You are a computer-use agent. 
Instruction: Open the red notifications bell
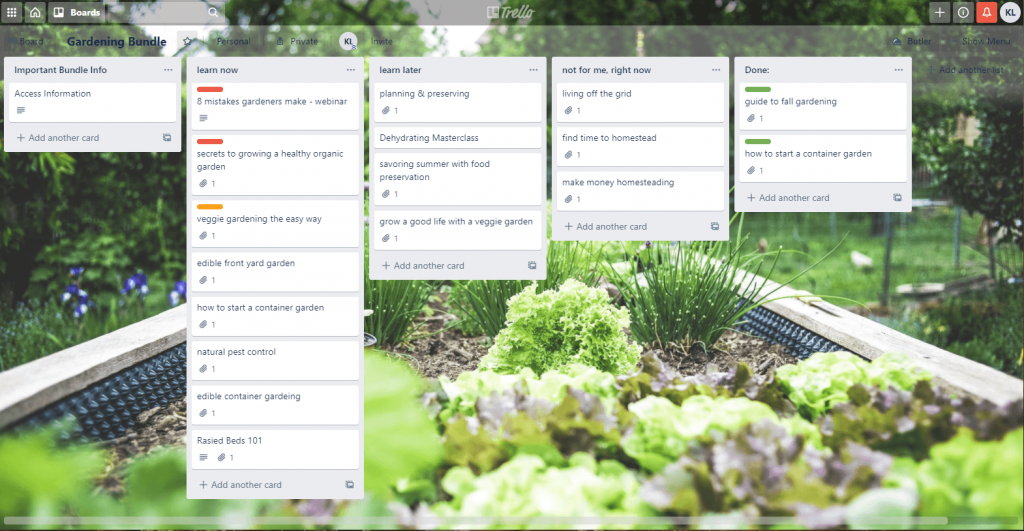point(986,12)
